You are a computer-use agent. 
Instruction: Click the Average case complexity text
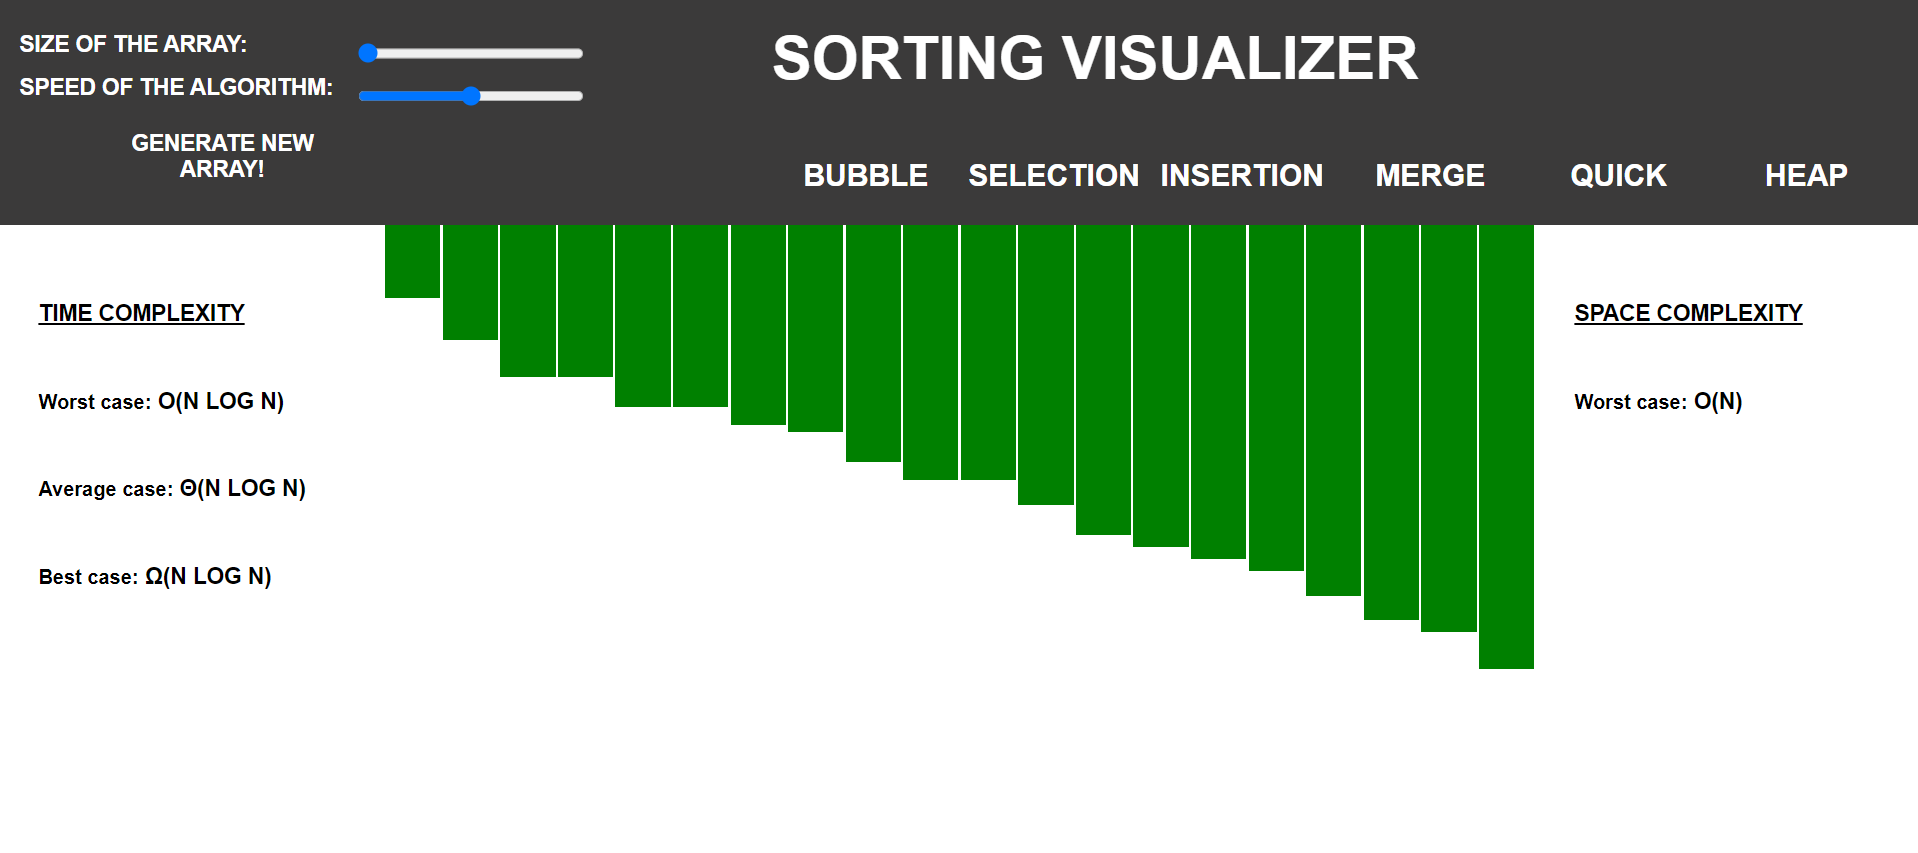tap(172, 488)
